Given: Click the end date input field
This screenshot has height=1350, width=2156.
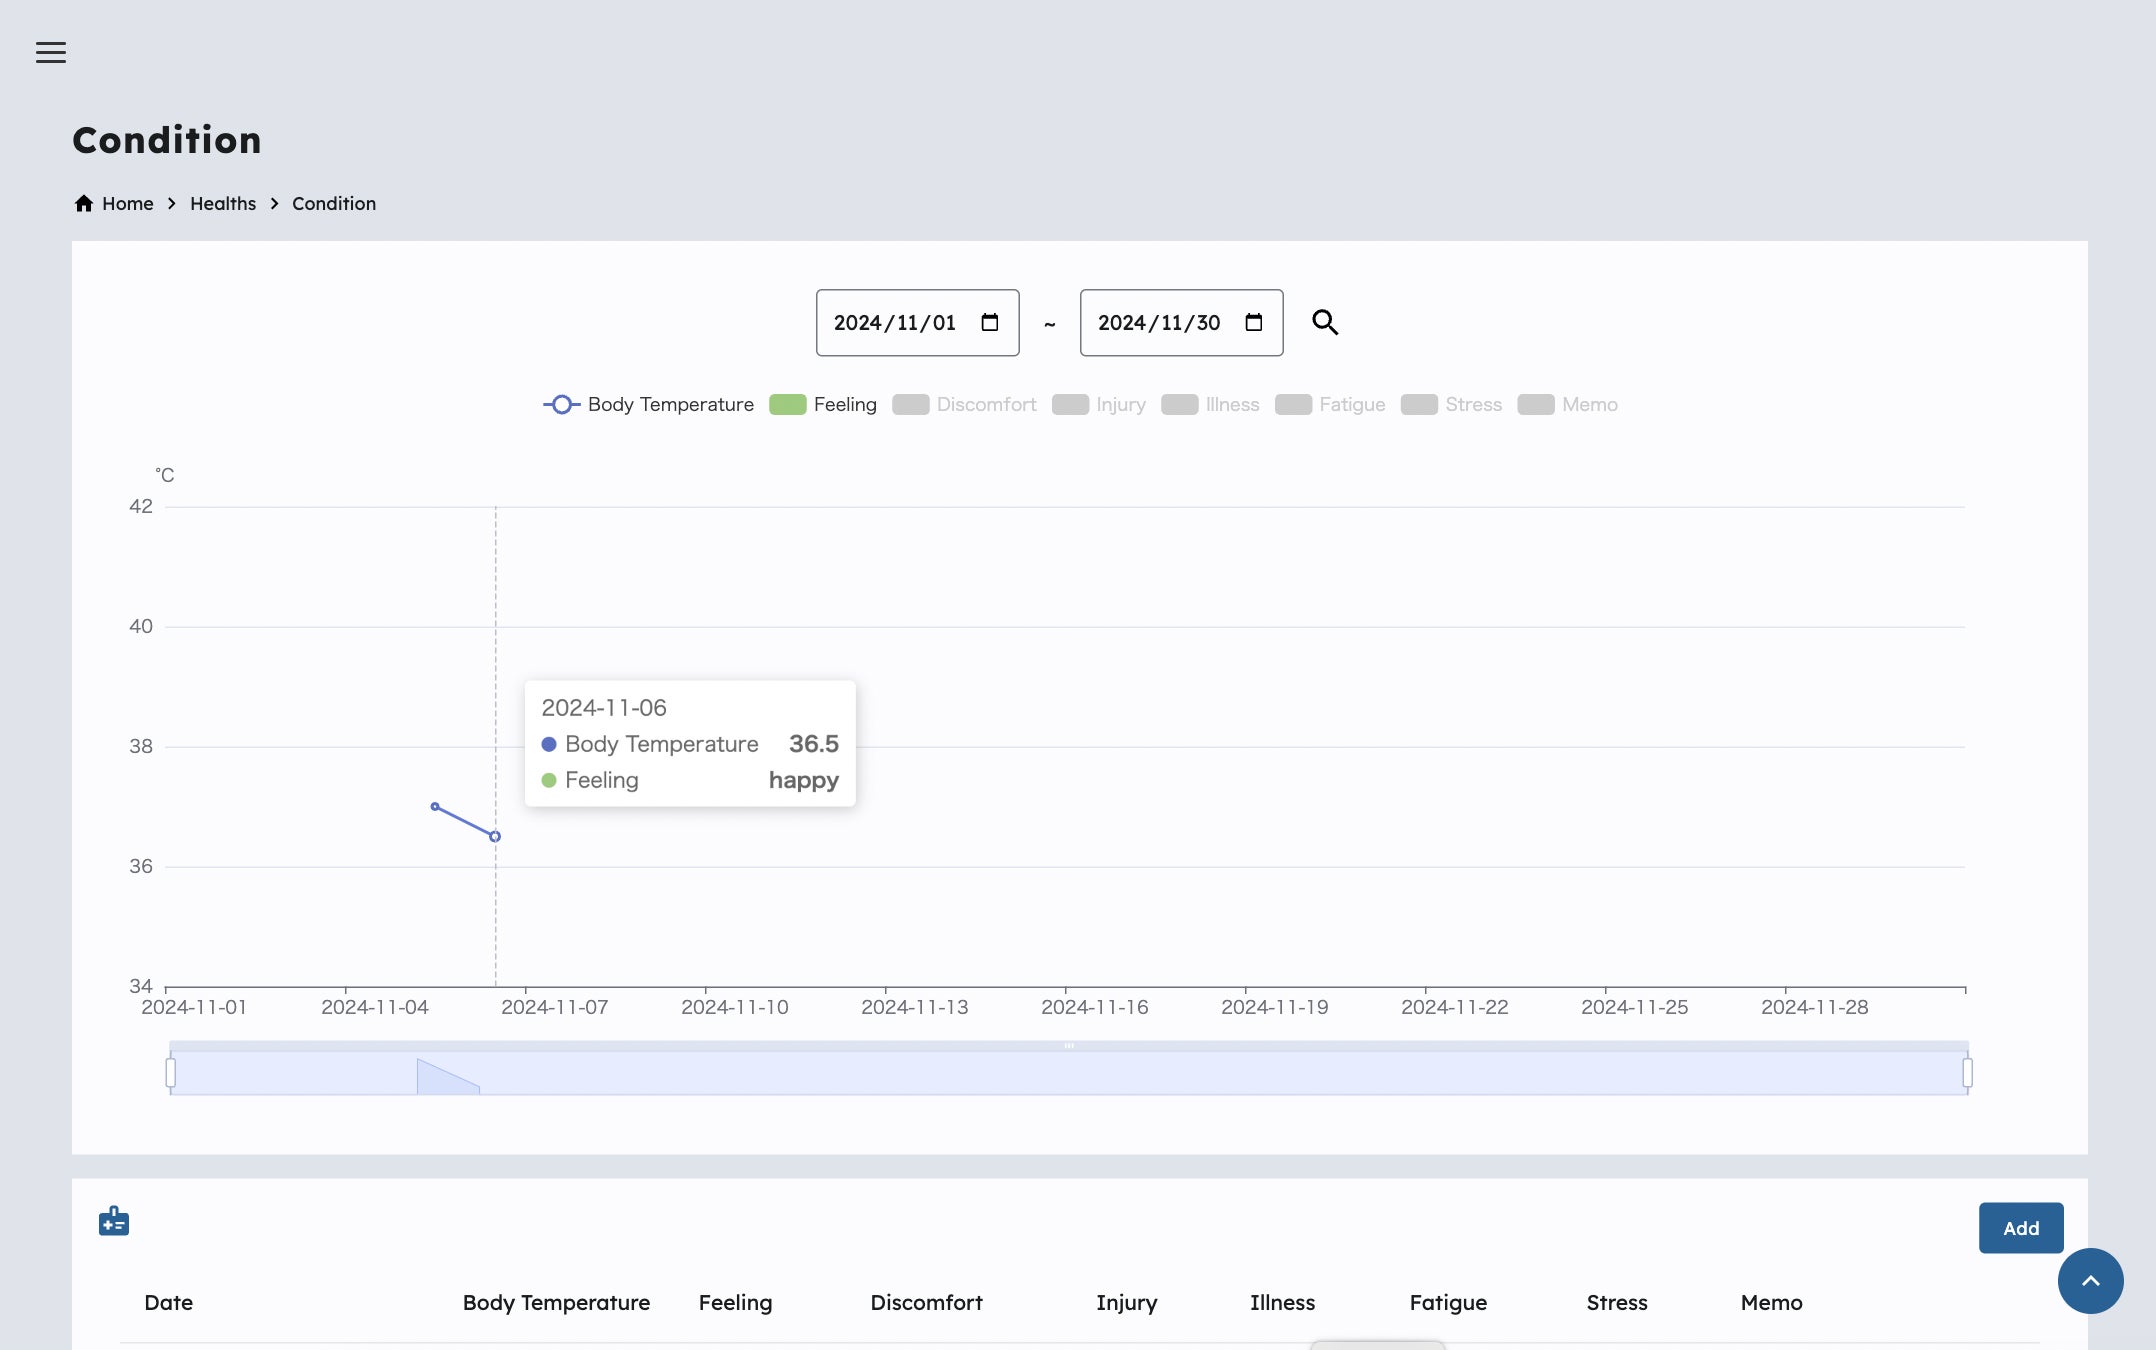Looking at the screenshot, I should tap(1160, 322).
